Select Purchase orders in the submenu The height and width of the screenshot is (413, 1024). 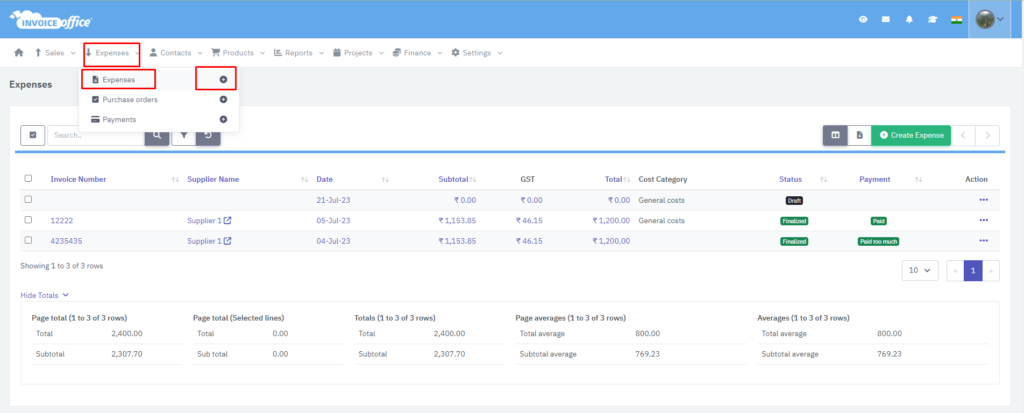pyautogui.click(x=124, y=99)
